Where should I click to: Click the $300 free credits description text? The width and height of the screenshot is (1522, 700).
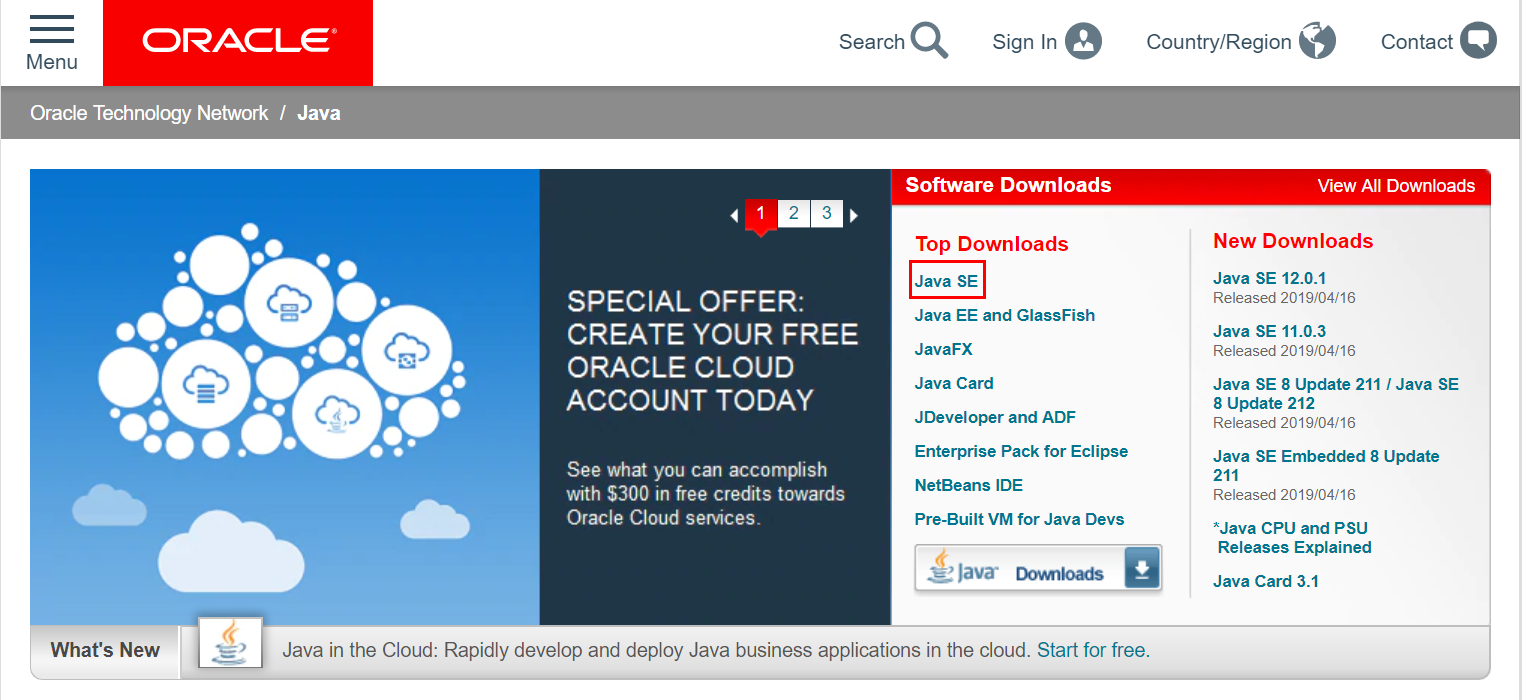706,494
